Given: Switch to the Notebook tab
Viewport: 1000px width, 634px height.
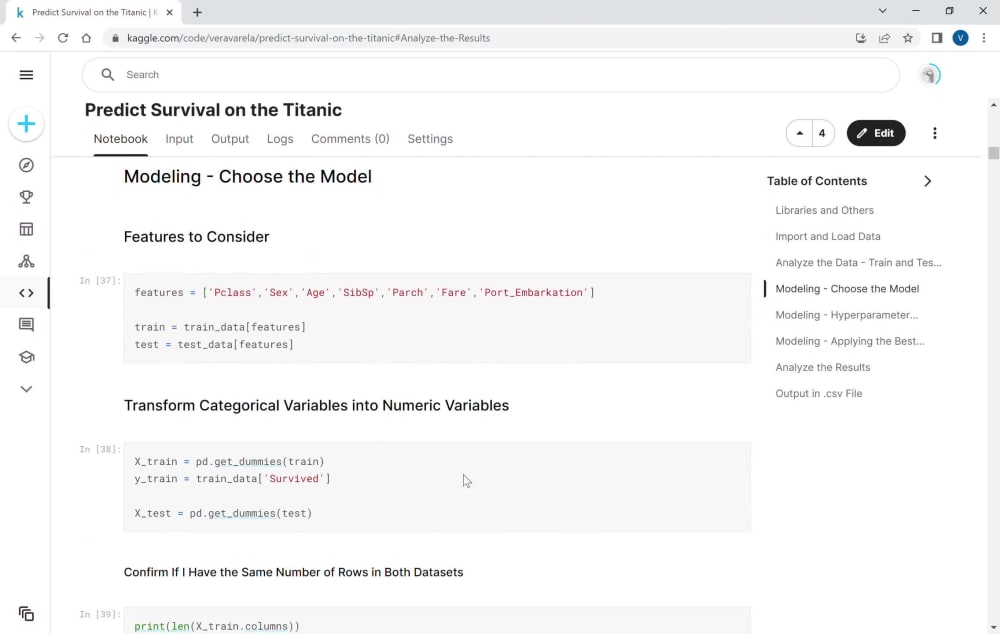Looking at the screenshot, I should [x=121, y=139].
